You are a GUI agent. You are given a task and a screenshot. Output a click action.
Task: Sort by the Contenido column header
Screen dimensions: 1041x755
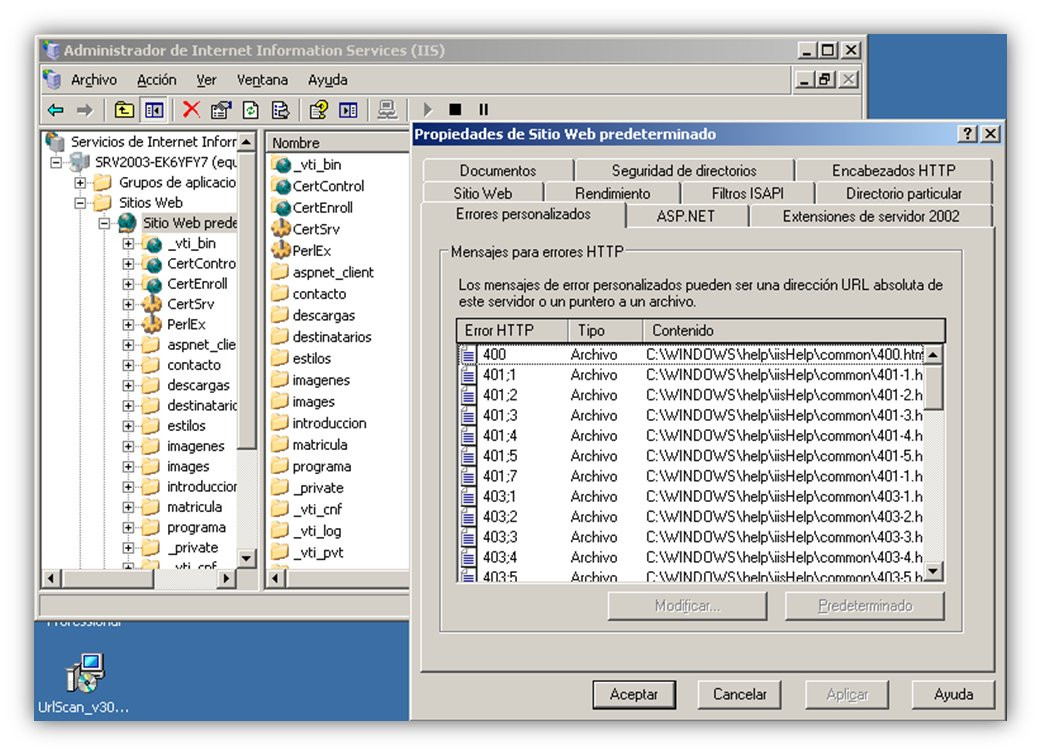coord(793,331)
